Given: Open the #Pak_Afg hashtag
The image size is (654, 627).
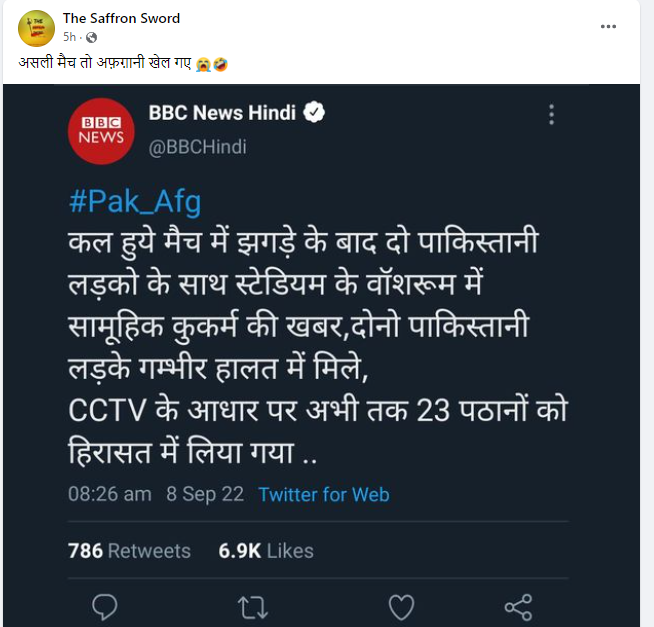Looking at the screenshot, I should point(135,202).
